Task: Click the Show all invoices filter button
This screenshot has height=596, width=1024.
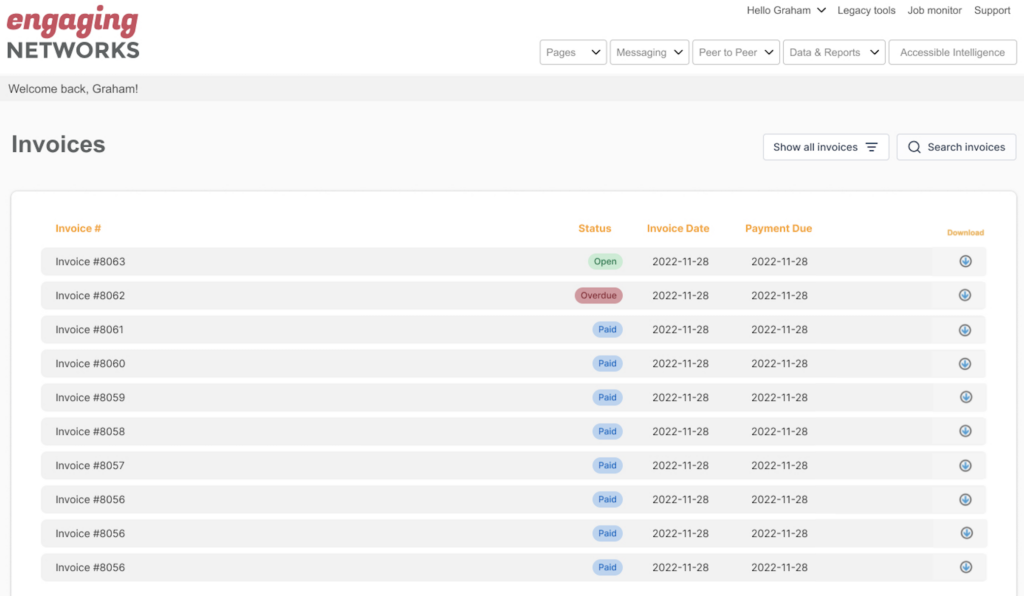Action: point(825,147)
